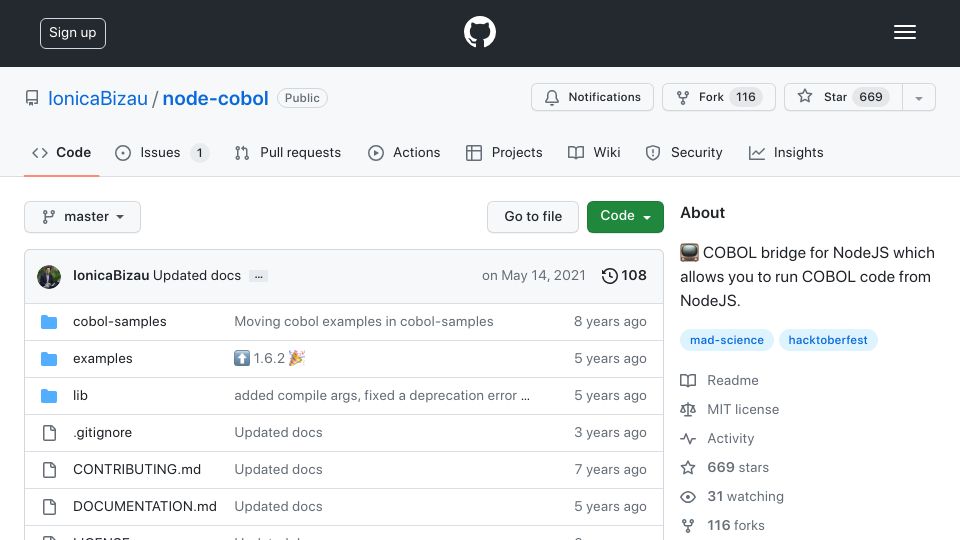
Task: Click the MIT license scale icon
Action: pos(688,410)
